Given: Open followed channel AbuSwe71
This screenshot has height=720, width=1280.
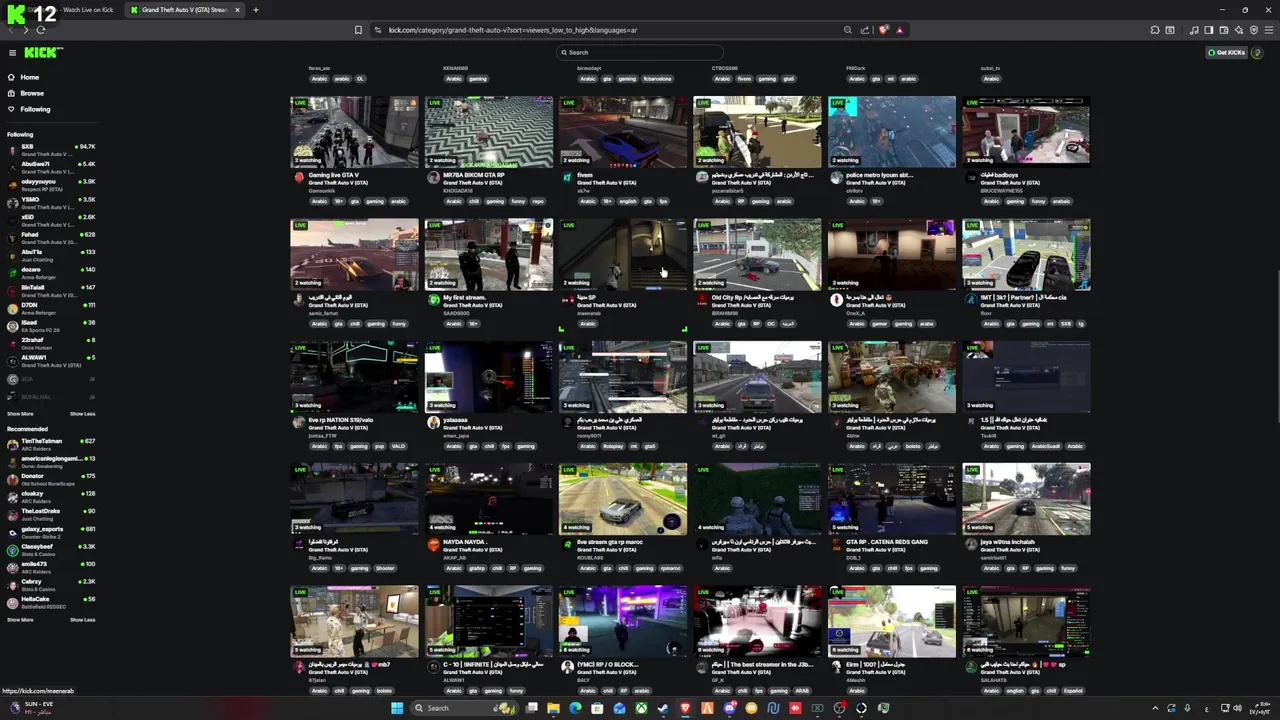Looking at the screenshot, I should click(x=50, y=167).
